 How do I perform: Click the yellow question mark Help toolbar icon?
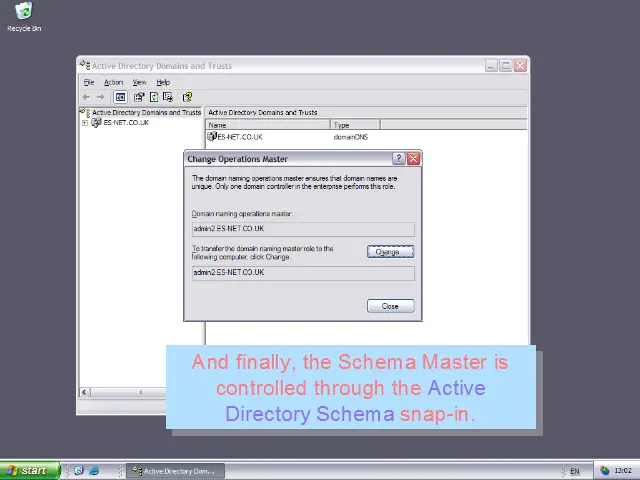[x=187, y=97]
